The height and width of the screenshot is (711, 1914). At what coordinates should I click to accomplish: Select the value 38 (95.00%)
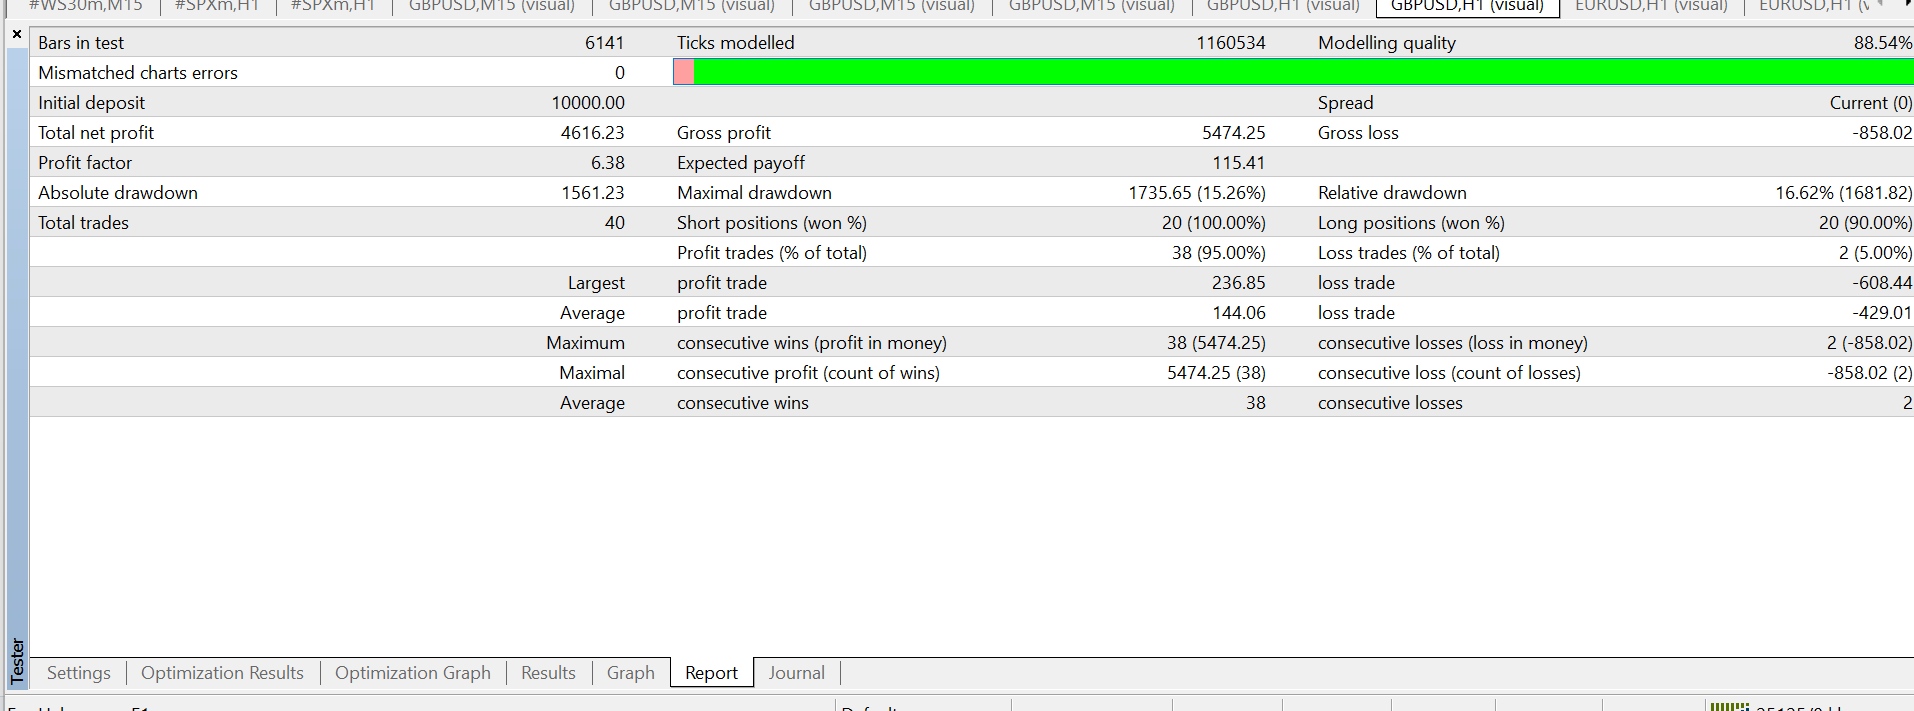pyautogui.click(x=1219, y=253)
